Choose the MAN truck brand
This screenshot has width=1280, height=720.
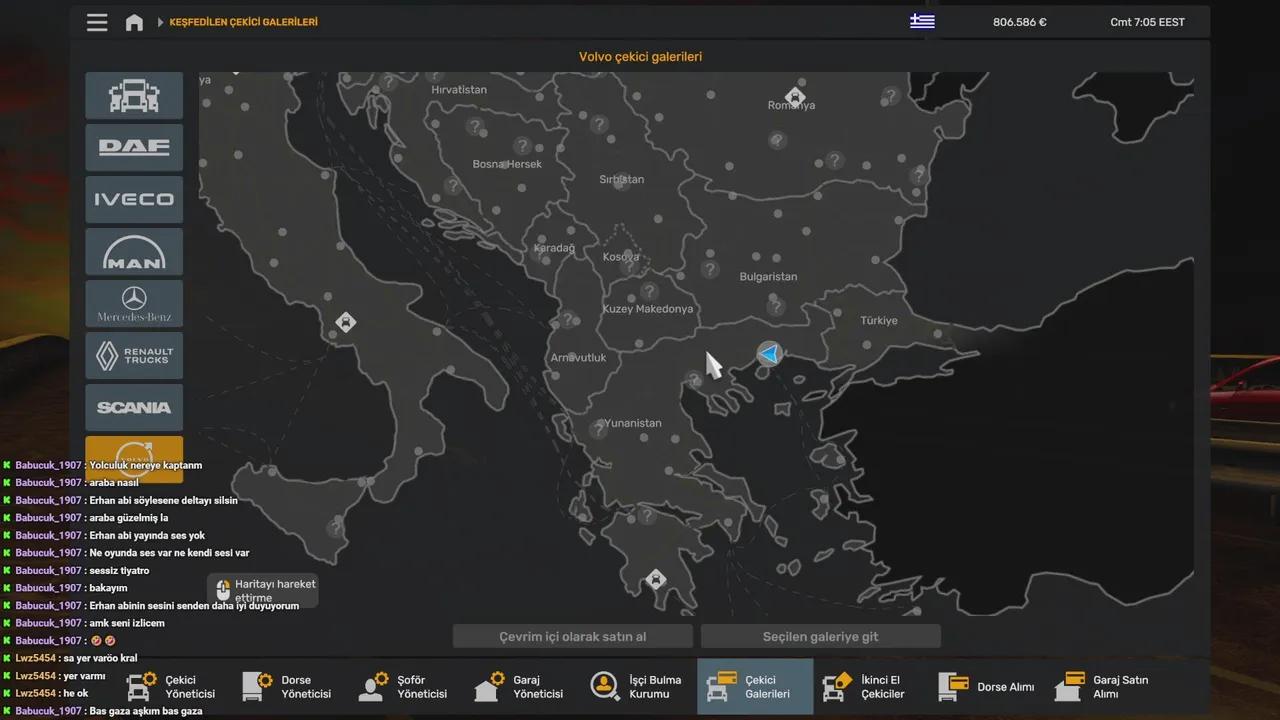tap(134, 251)
